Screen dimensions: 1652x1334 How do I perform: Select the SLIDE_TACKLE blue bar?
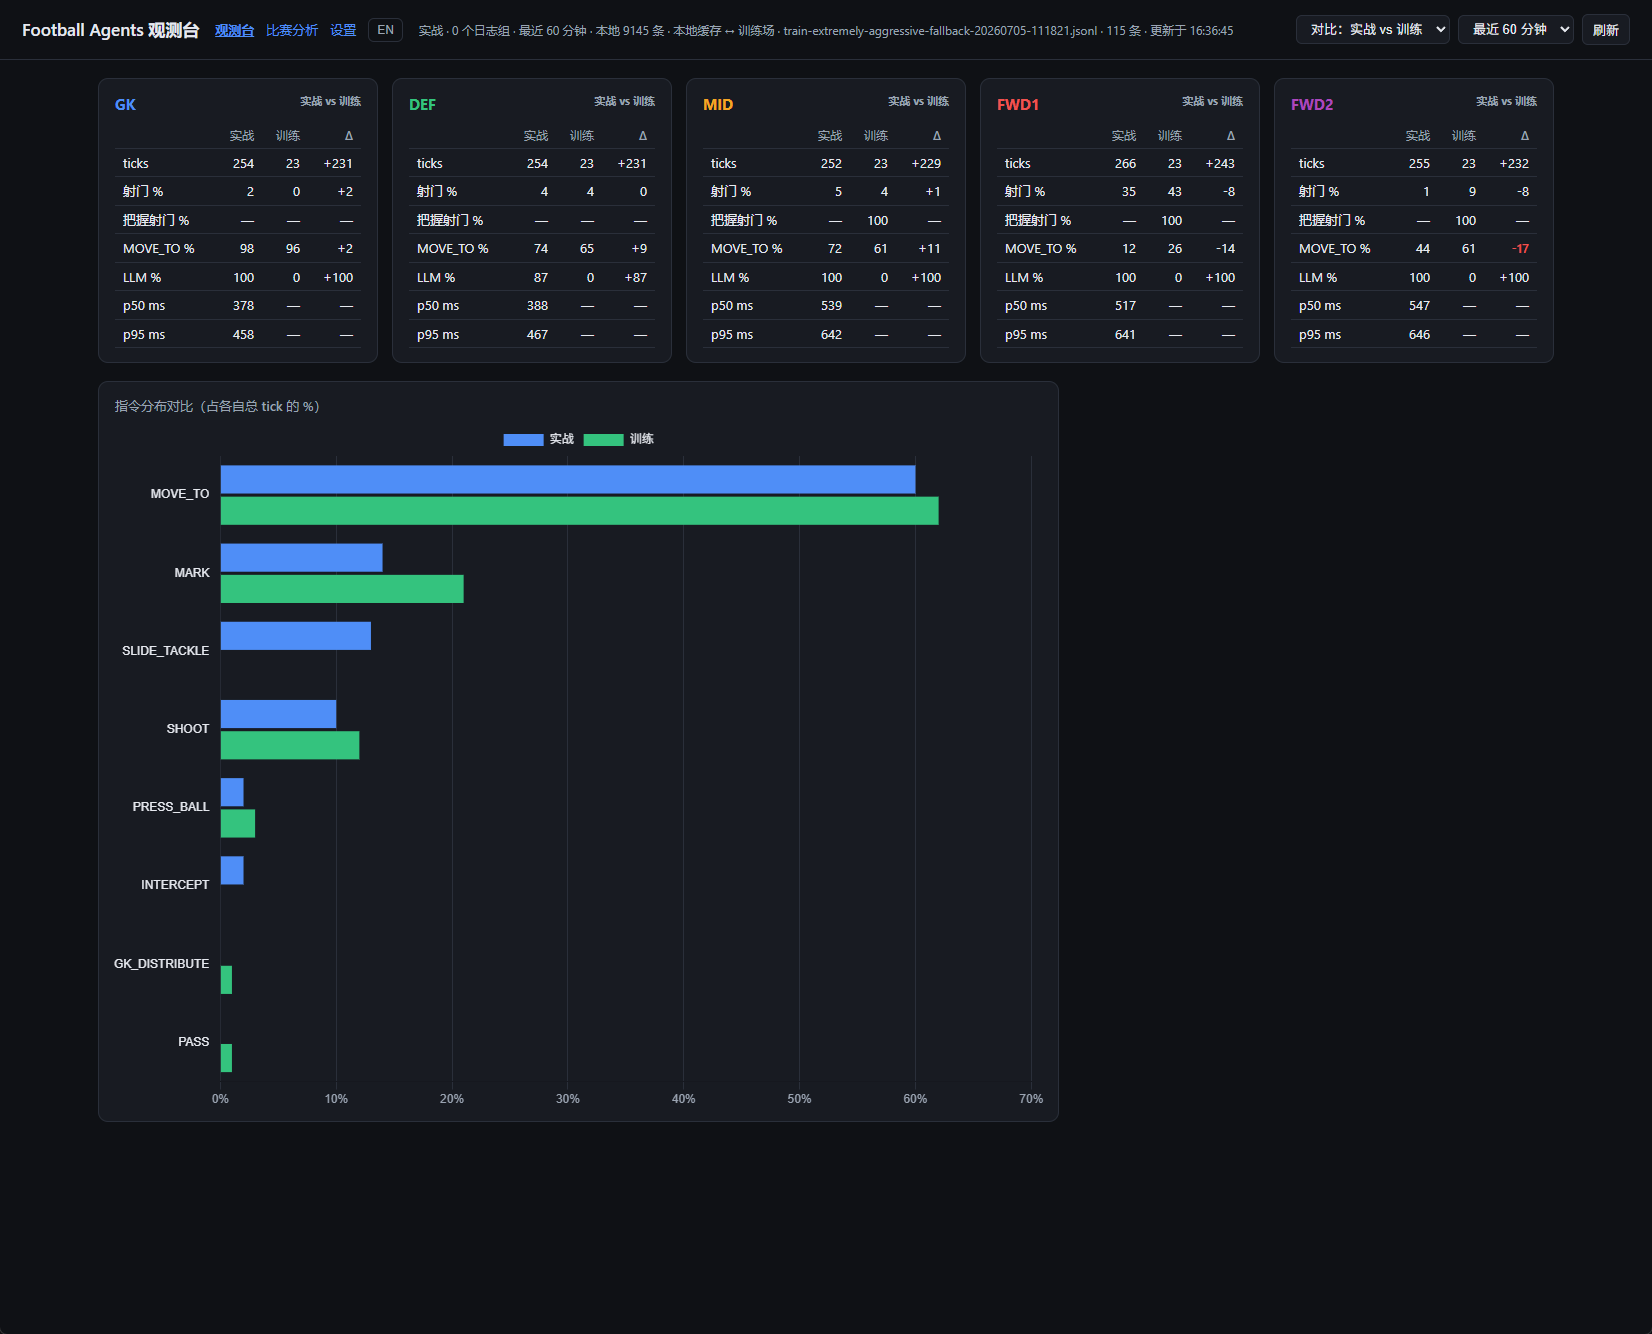point(296,636)
